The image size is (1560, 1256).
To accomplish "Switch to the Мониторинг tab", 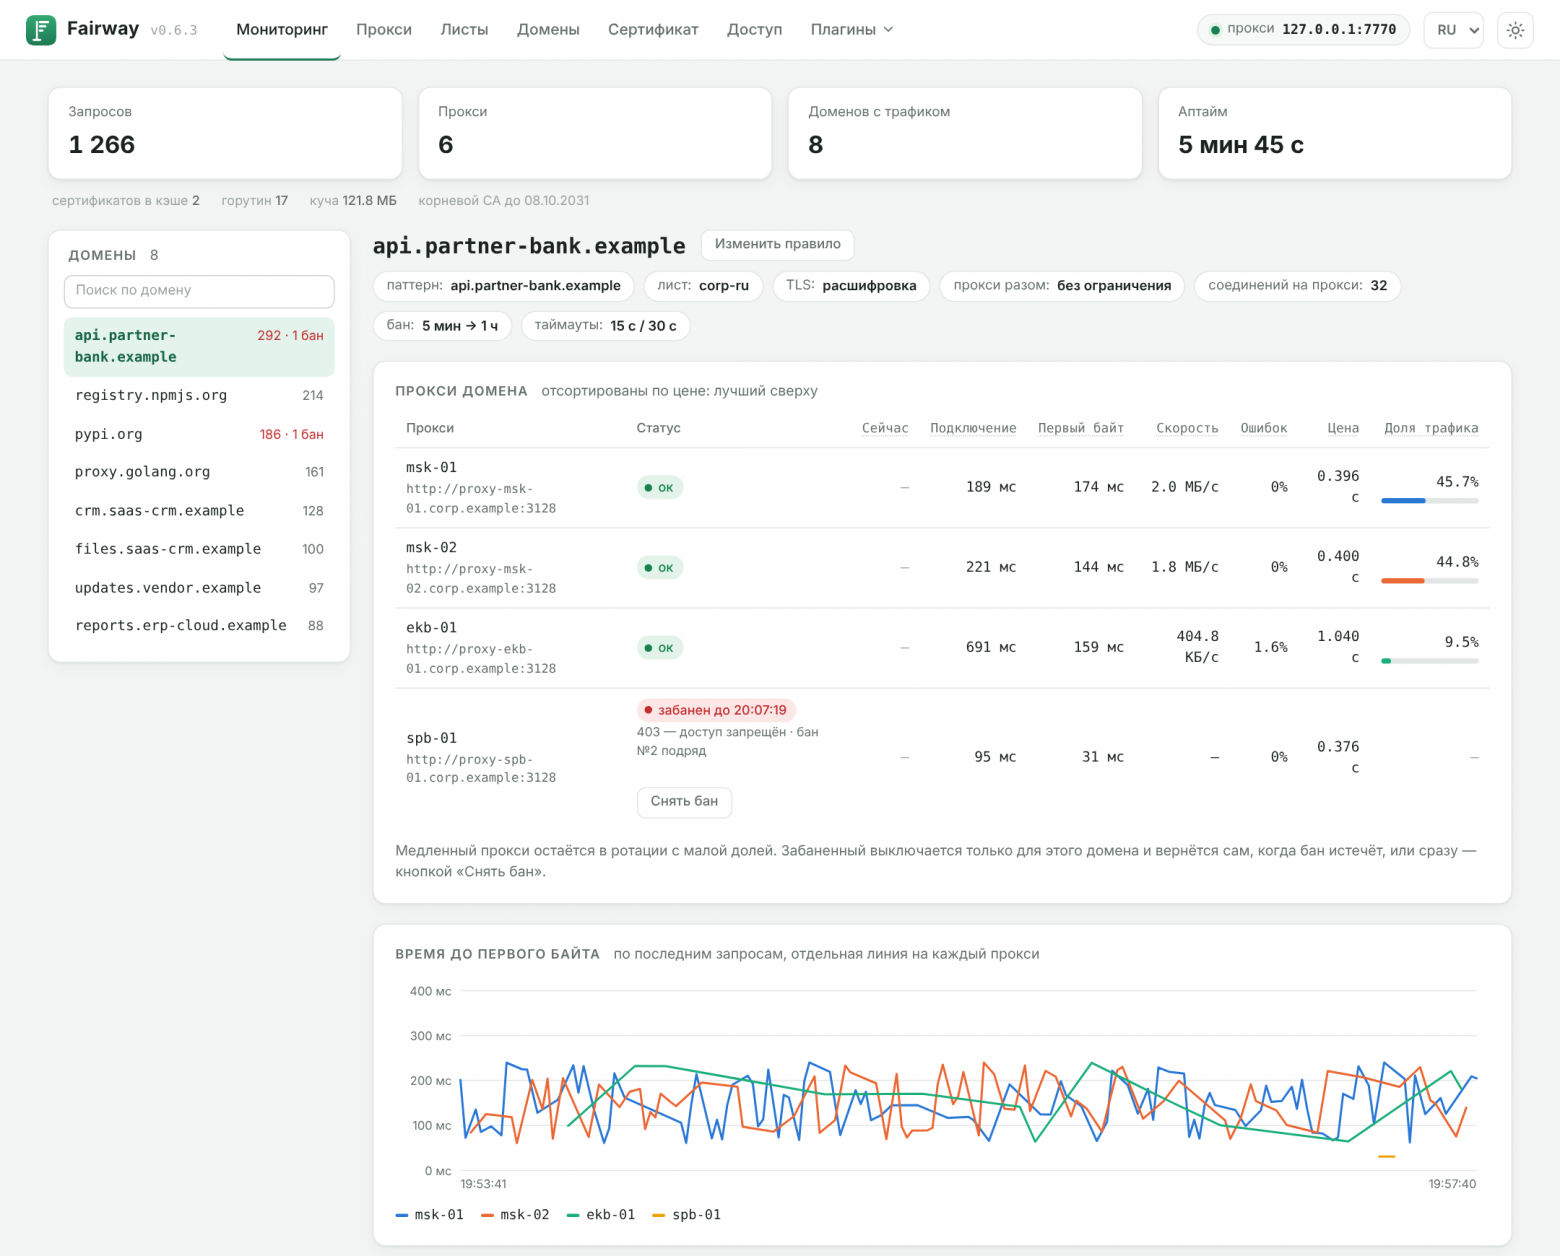I will coord(282,30).
